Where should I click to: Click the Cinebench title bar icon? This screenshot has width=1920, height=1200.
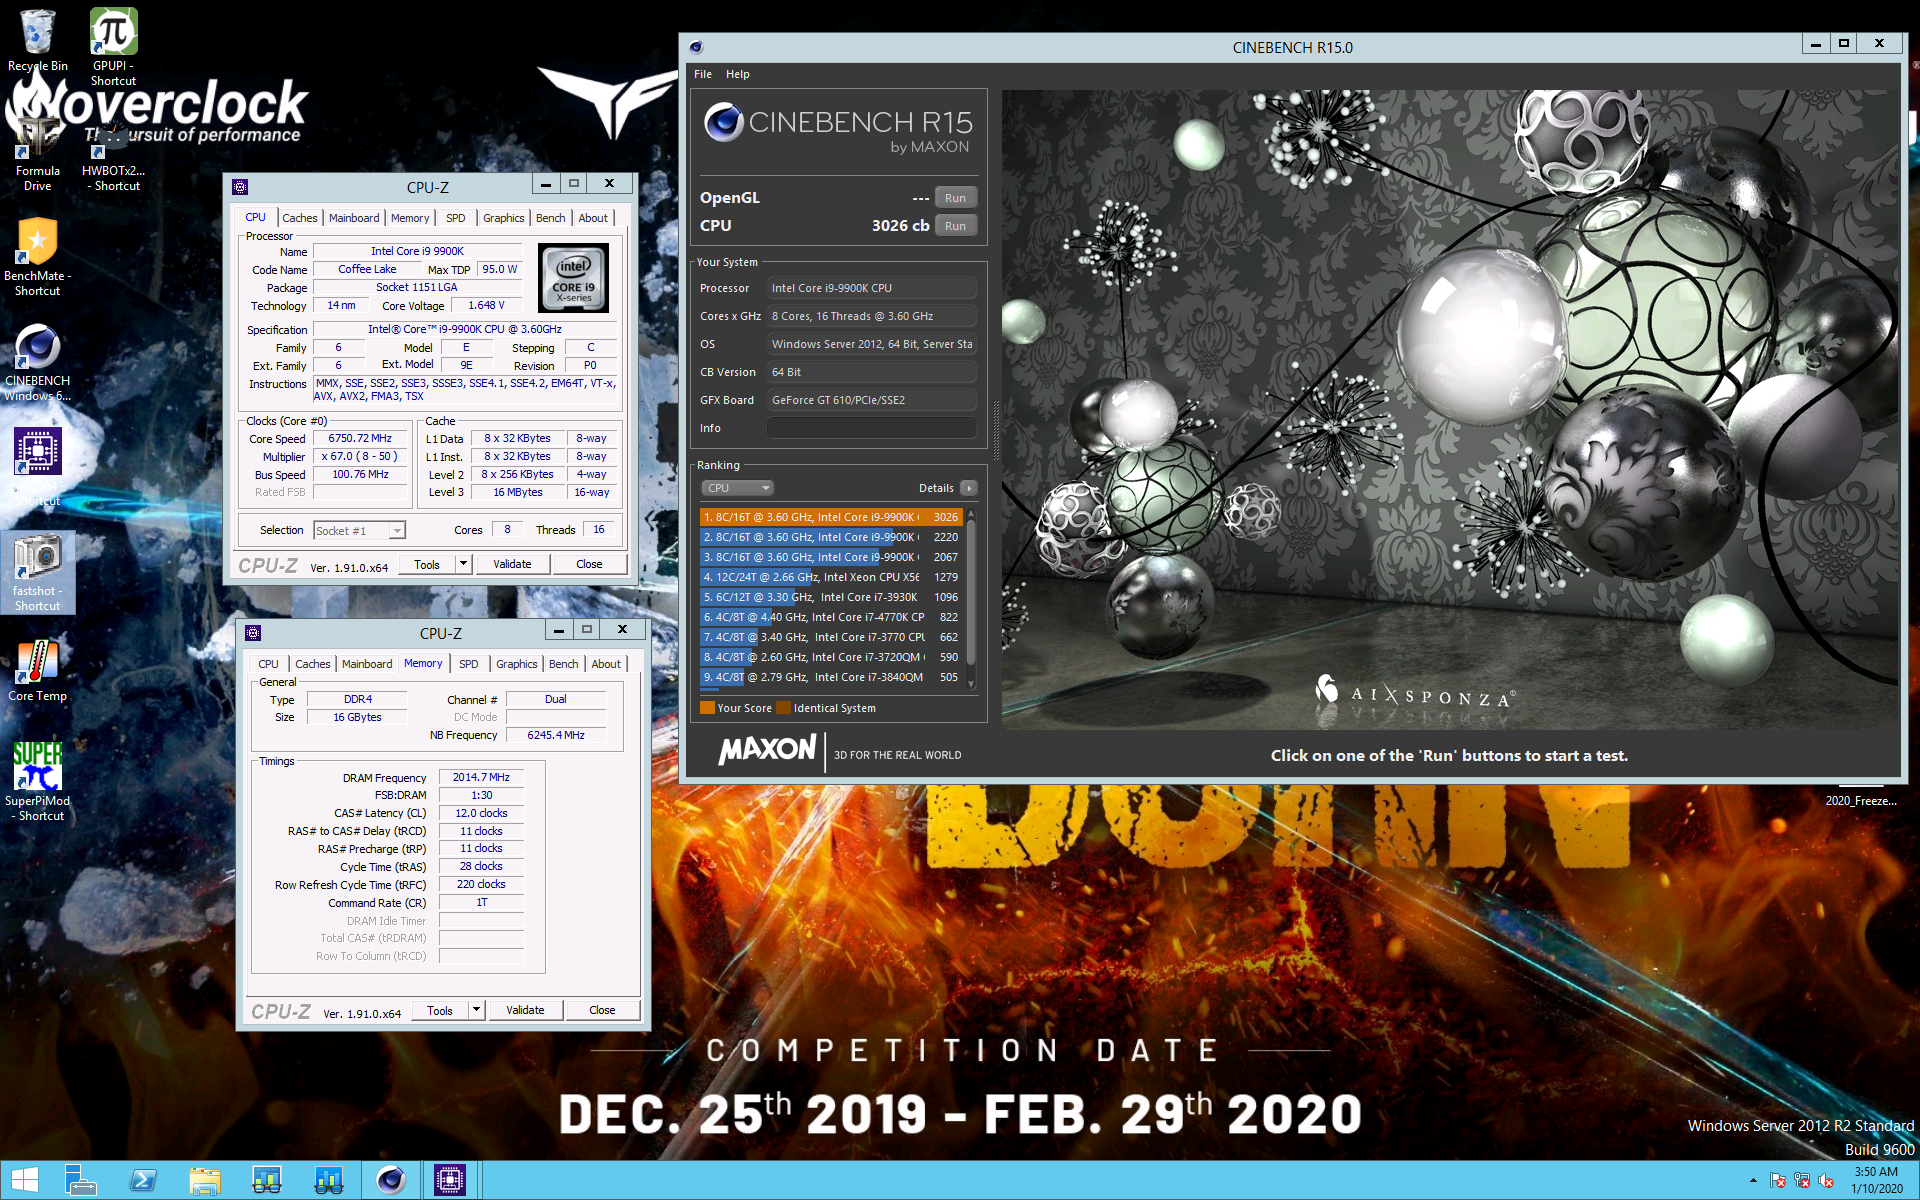696,47
